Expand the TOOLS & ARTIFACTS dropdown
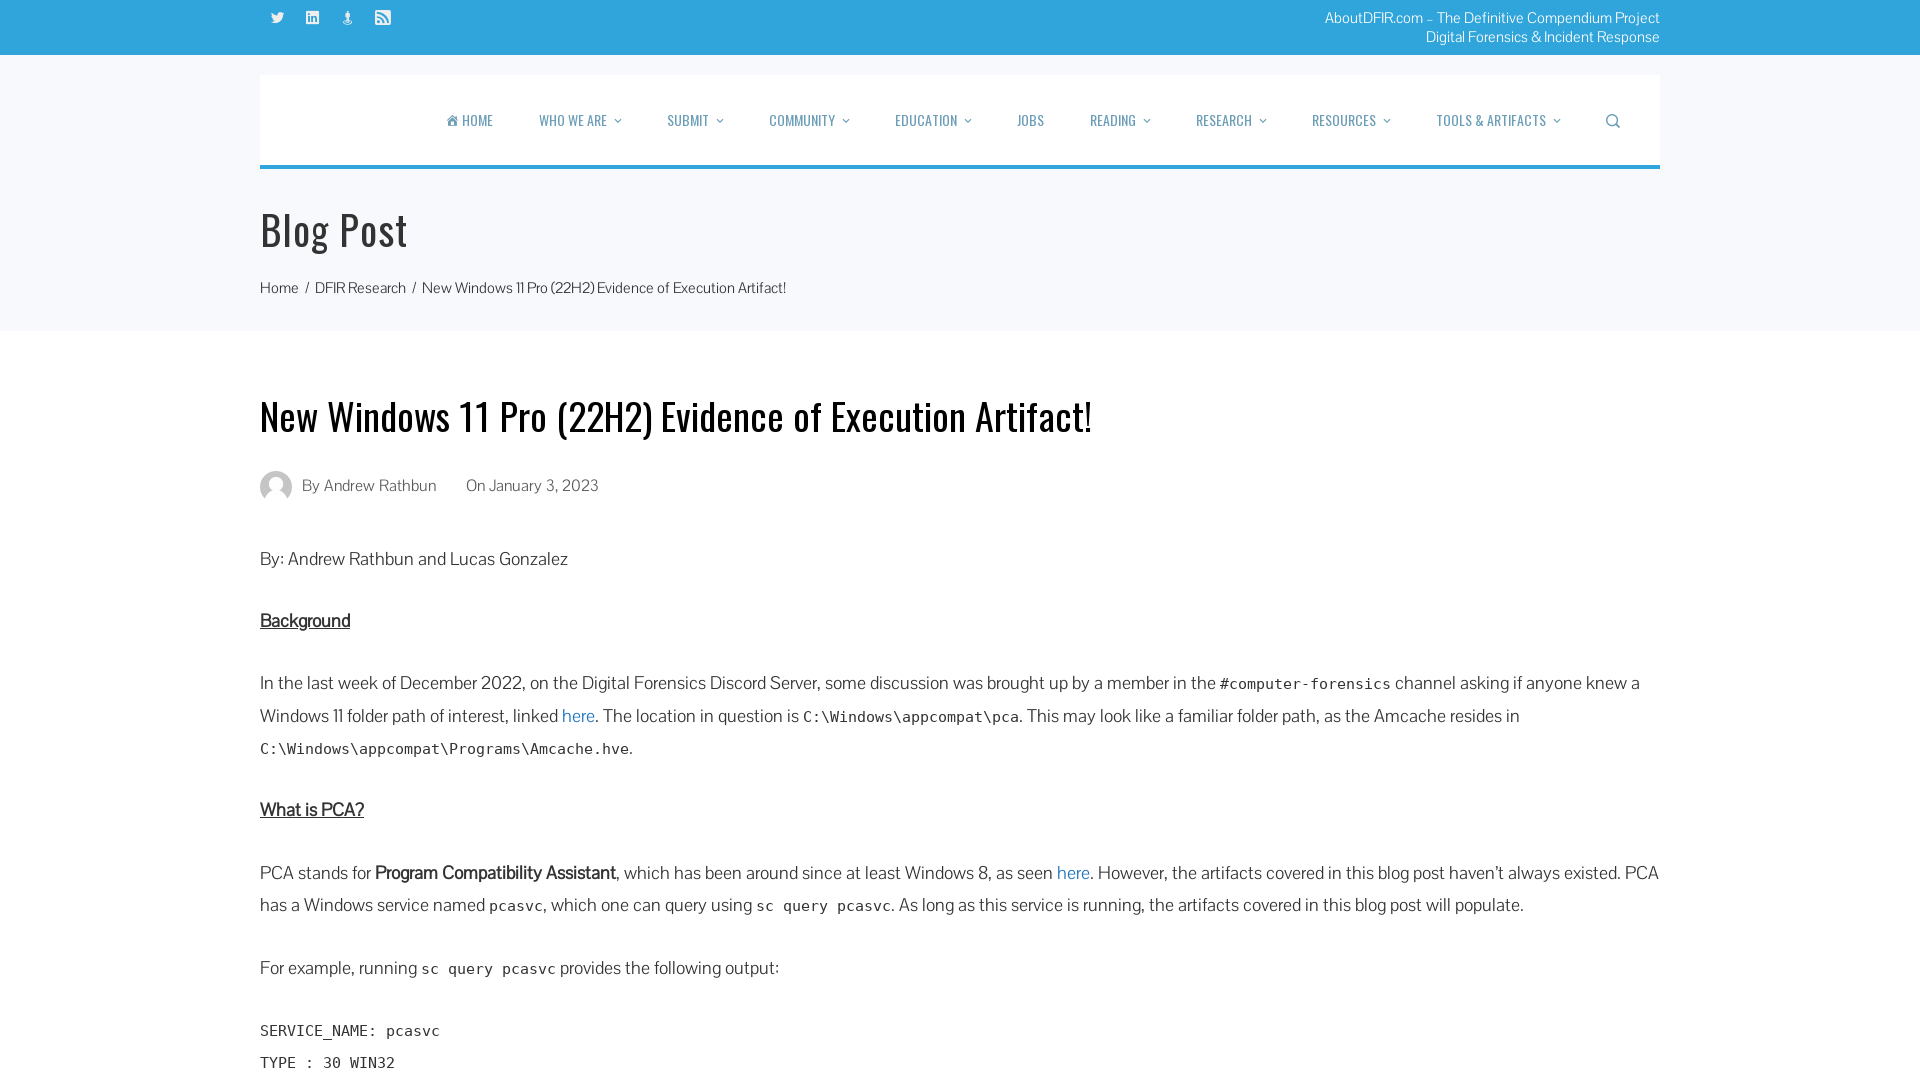The width and height of the screenshot is (1920, 1080). tap(1498, 120)
